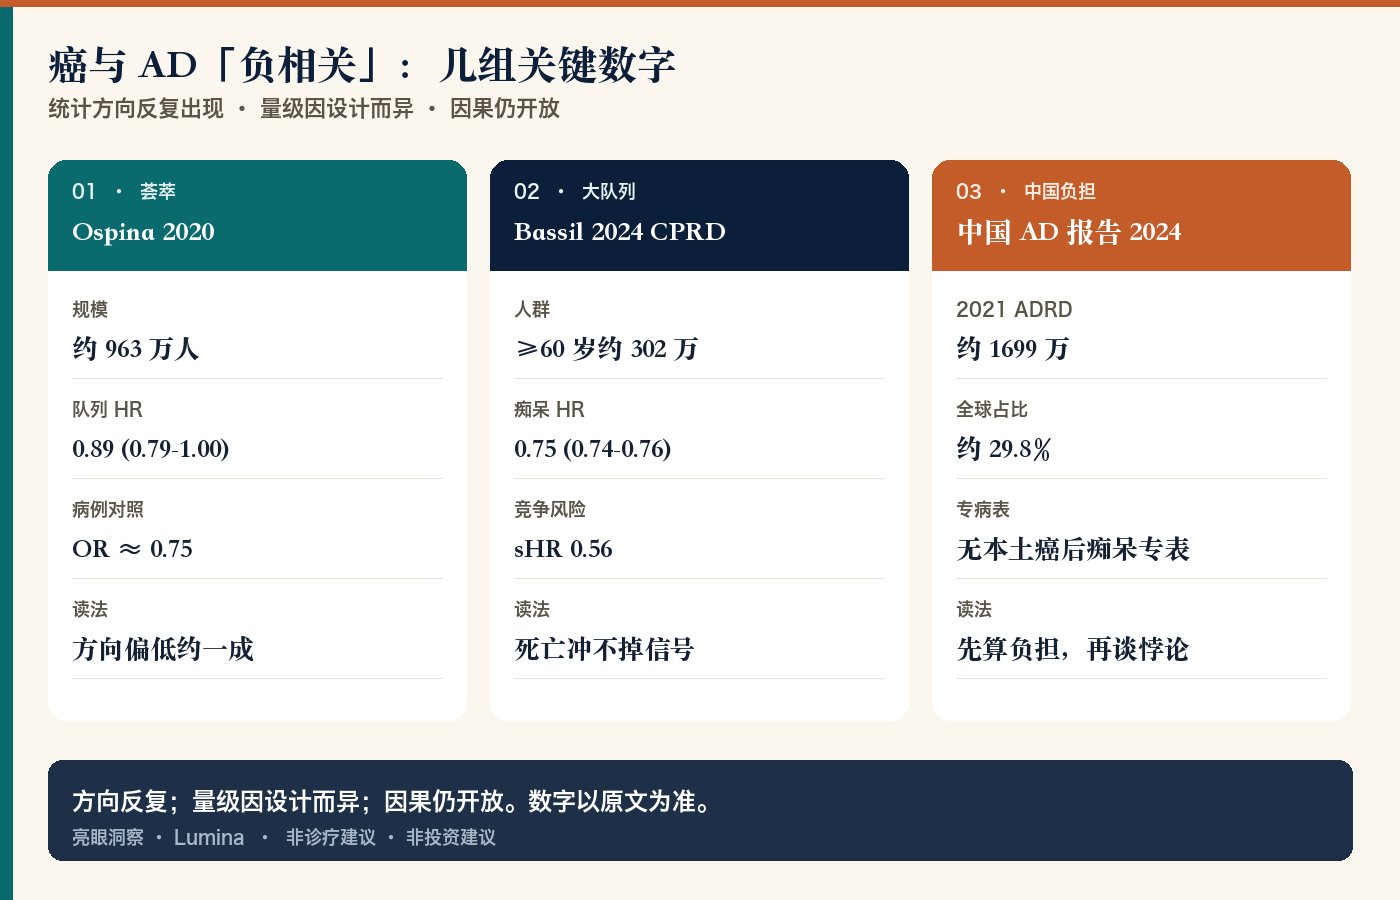Click the title 癌与 AD「负相关」:几组关键数字

click(362, 66)
